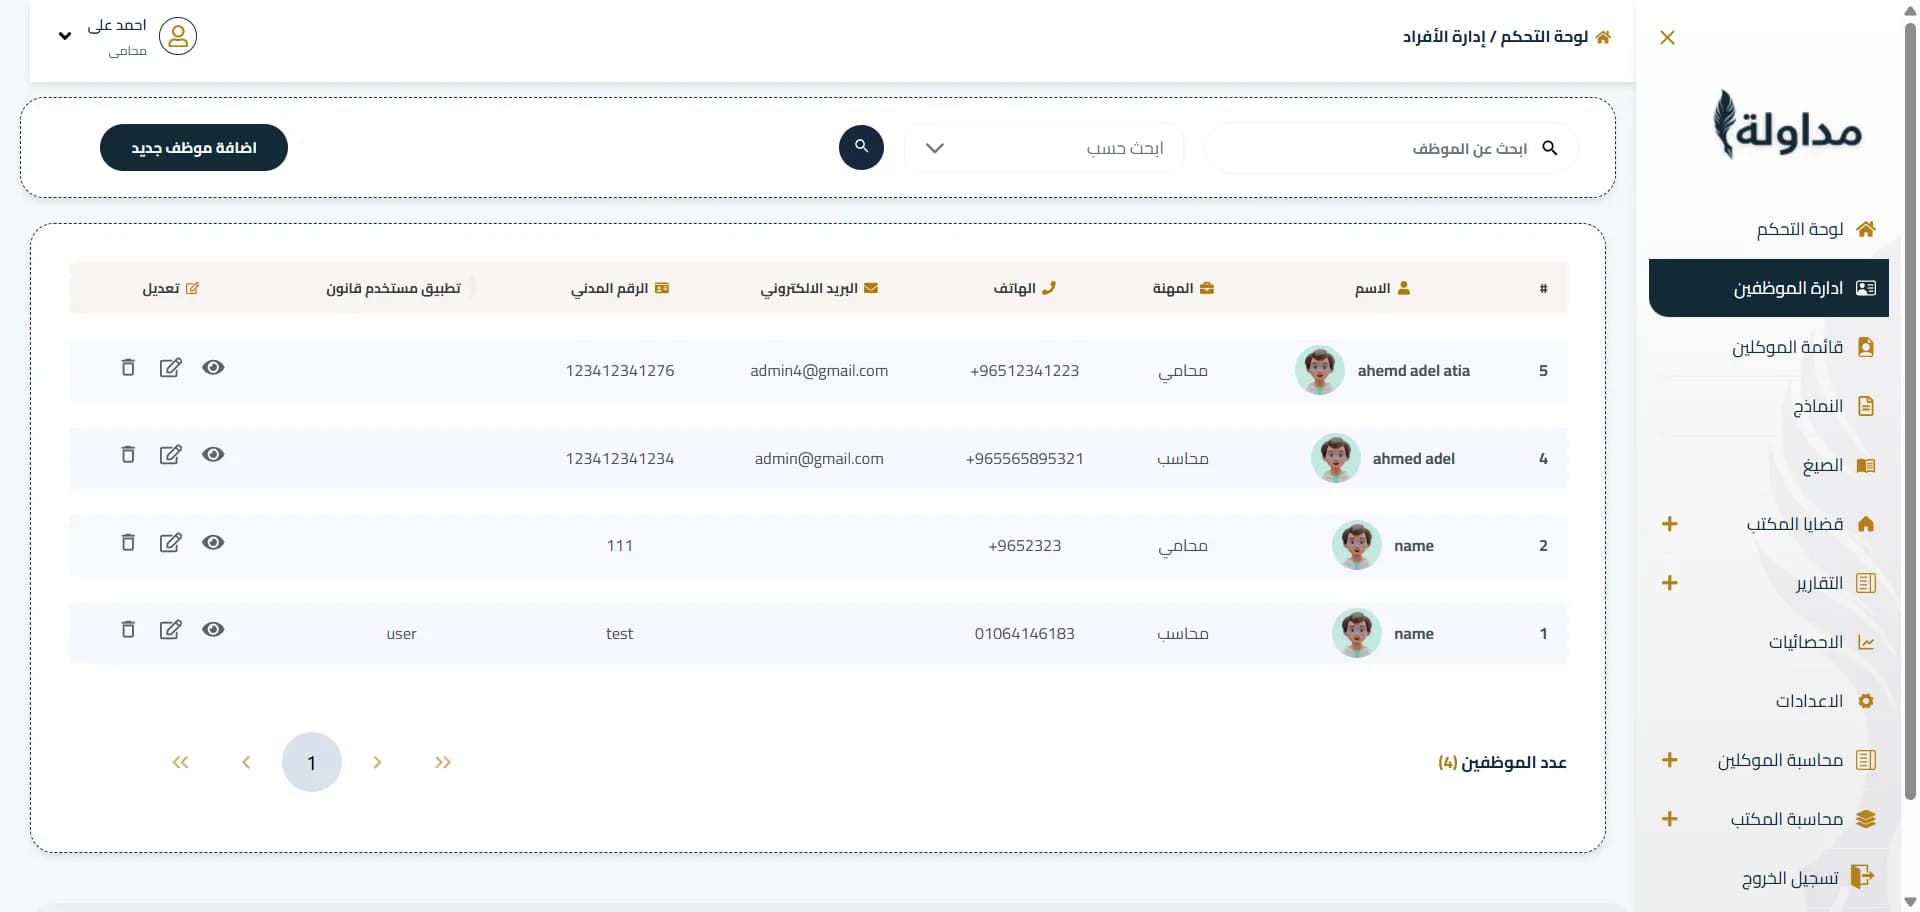Expand محاسبة الموكلين submenu with plus
Viewport: 1920px width, 912px height.
[x=1669, y=760]
